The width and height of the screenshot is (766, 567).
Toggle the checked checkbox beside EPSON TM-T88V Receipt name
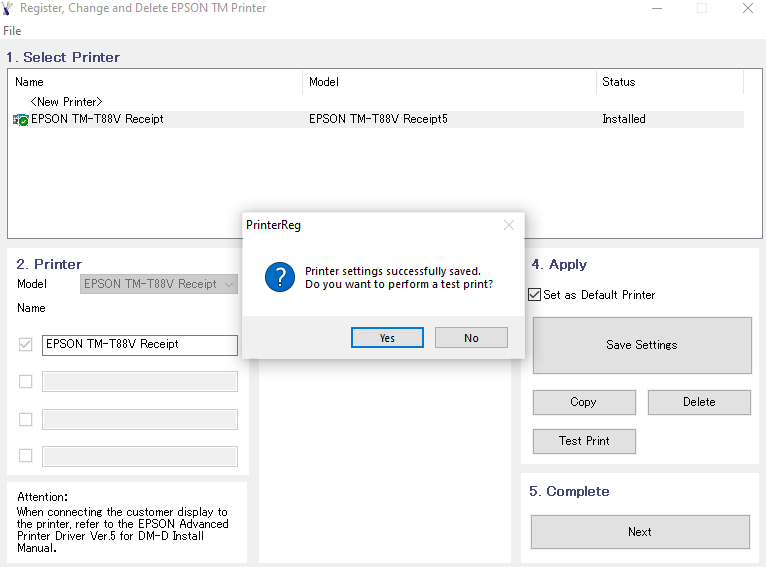pyautogui.click(x=25, y=344)
